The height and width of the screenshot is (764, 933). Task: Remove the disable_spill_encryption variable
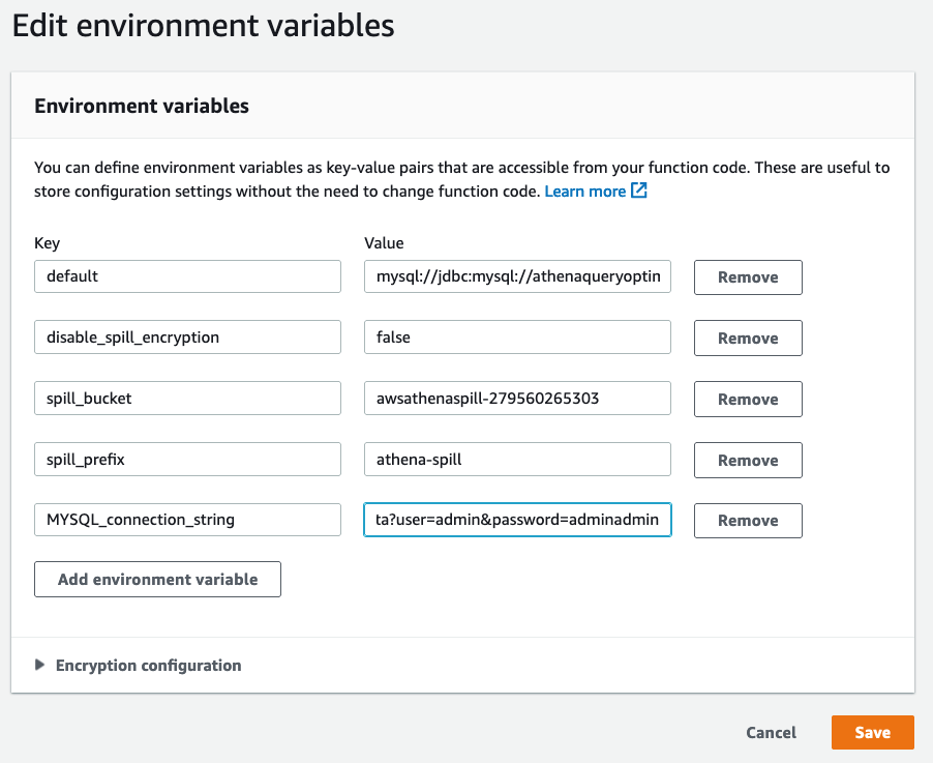point(747,338)
